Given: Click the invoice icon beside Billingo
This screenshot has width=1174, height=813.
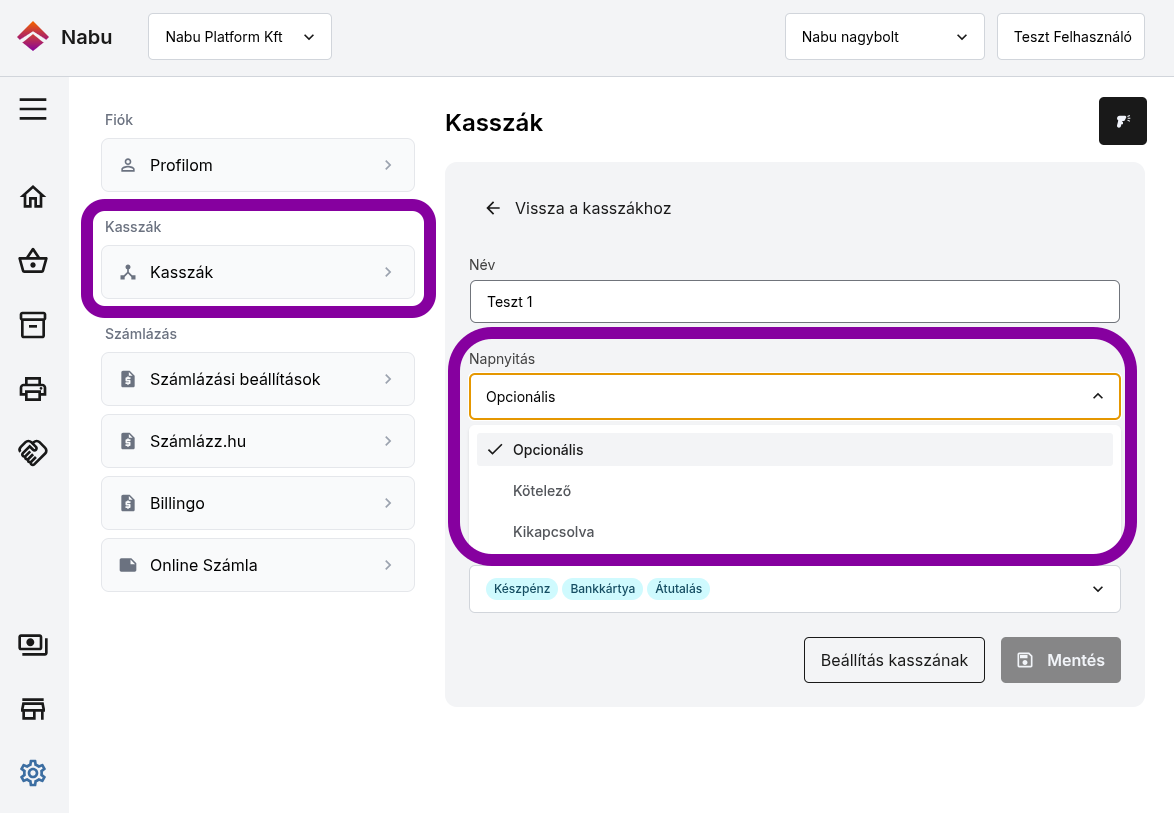Looking at the screenshot, I should [128, 503].
